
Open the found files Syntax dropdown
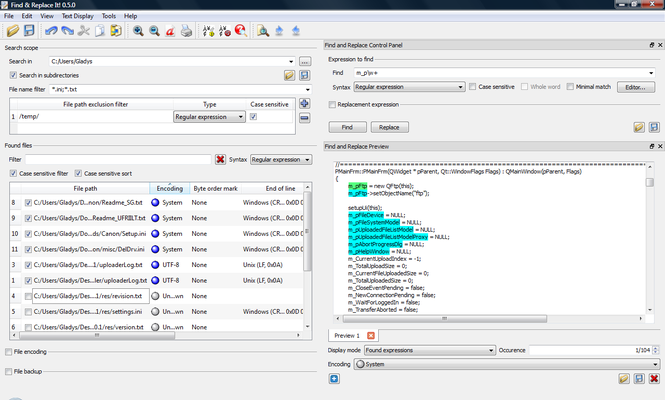click(x=281, y=159)
